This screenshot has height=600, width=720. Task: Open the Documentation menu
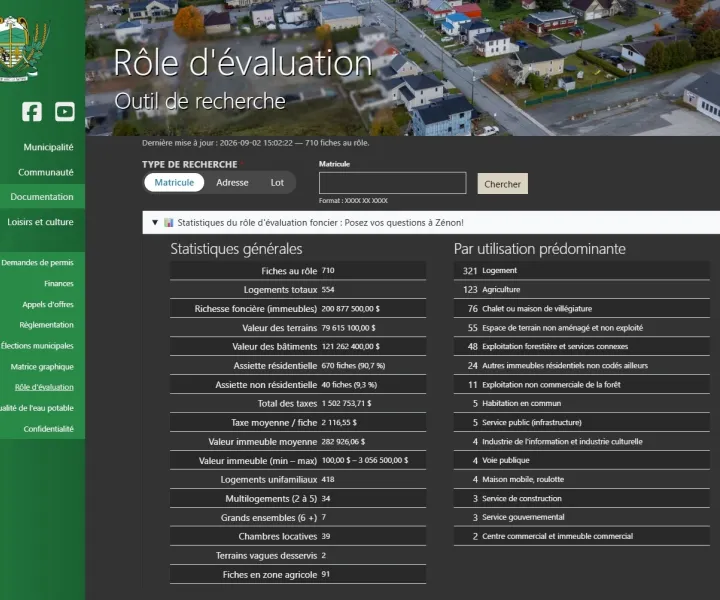coord(42,196)
